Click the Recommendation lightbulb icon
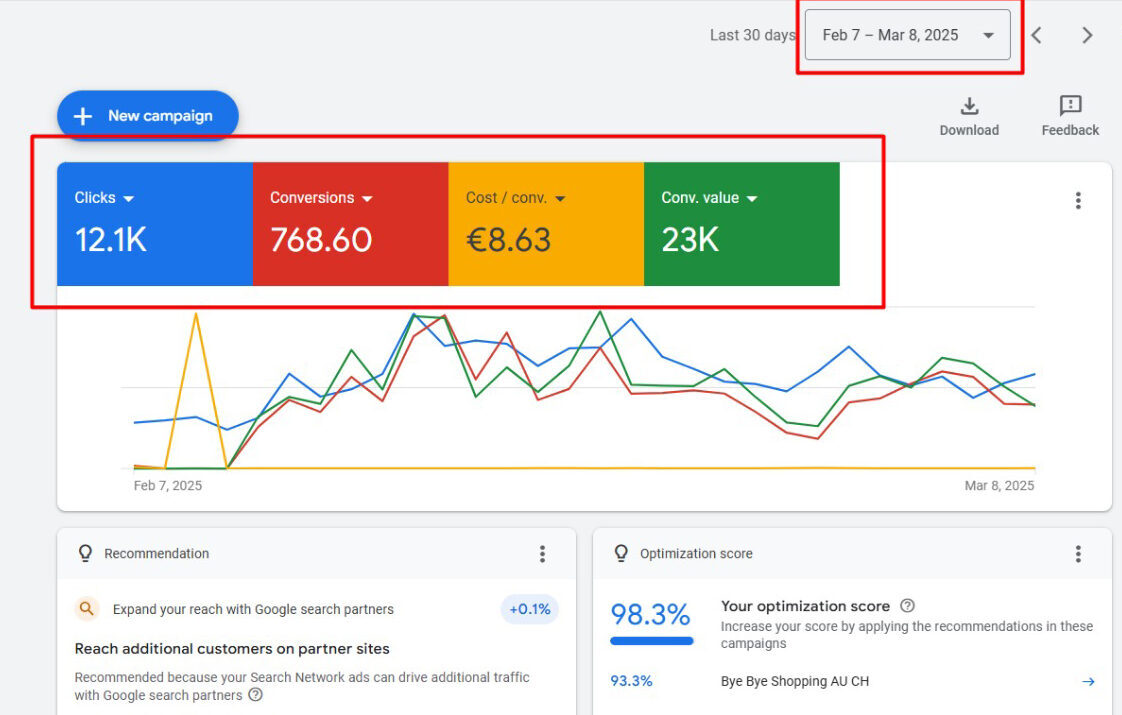 [x=85, y=553]
